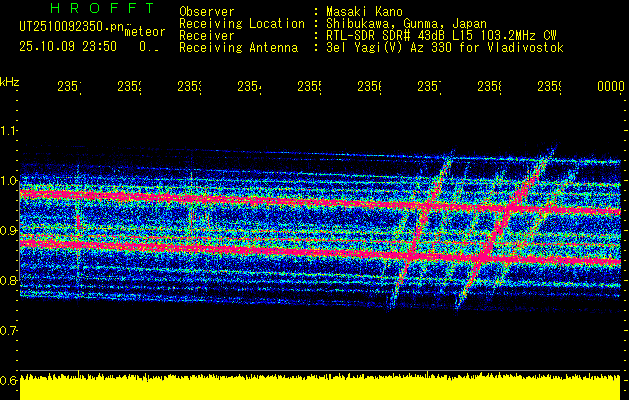Viewport: 629px width, 400px height.
Task: Click the 0000 time axis marker
Action: click(x=611, y=87)
